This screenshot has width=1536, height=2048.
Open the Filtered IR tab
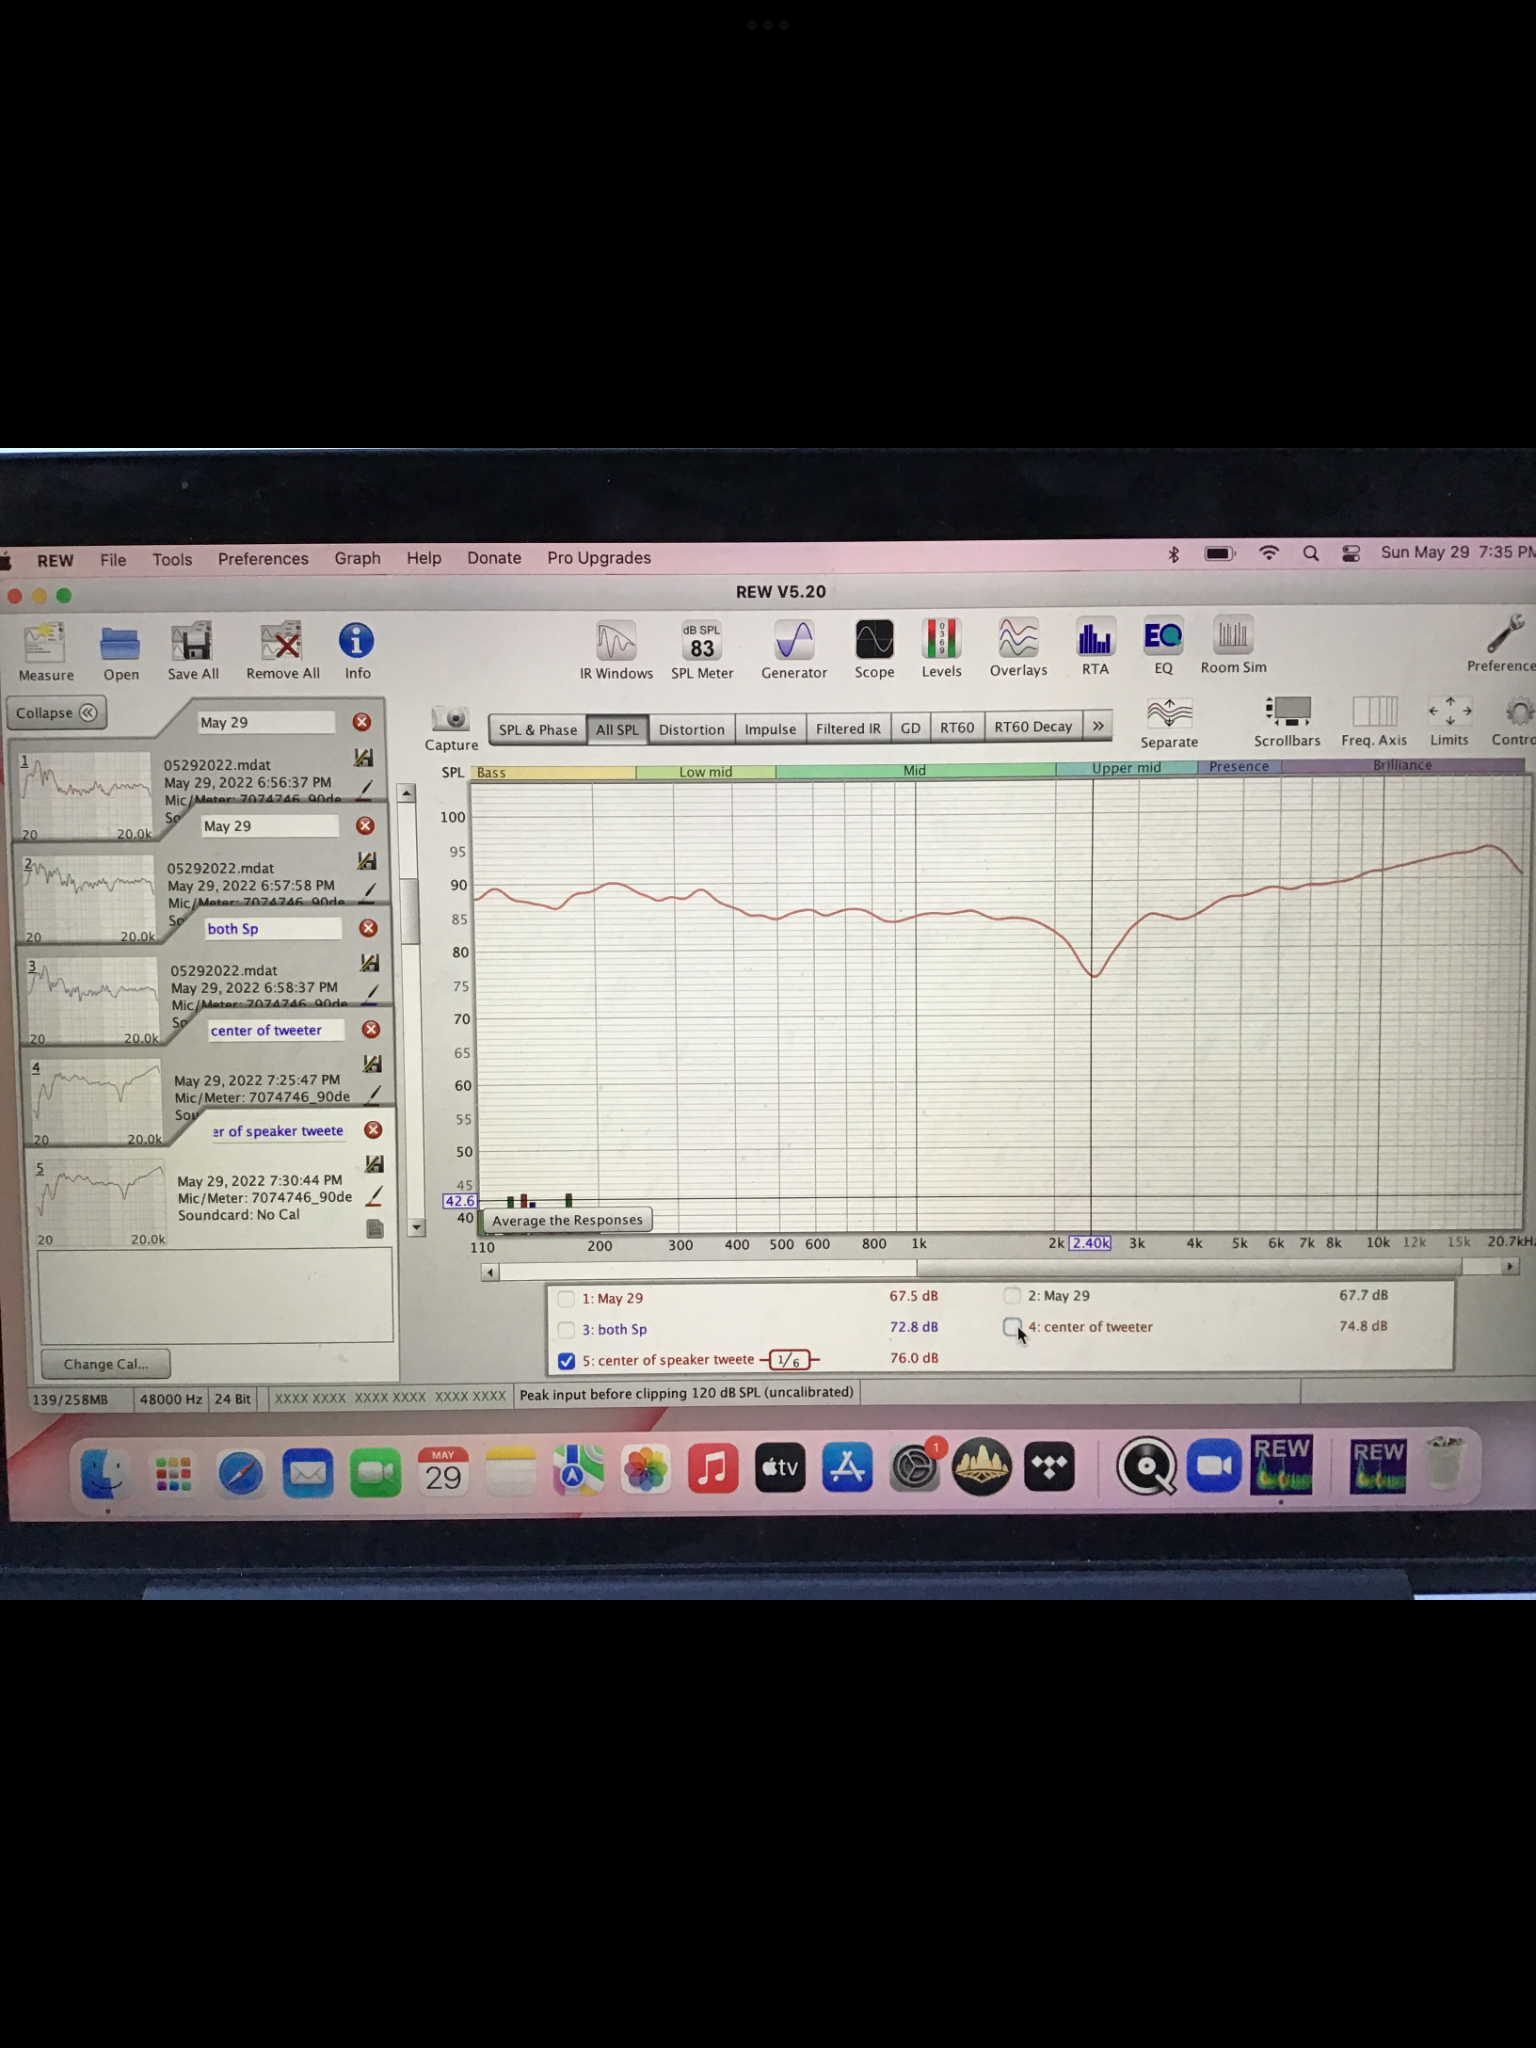pyautogui.click(x=848, y=728)
